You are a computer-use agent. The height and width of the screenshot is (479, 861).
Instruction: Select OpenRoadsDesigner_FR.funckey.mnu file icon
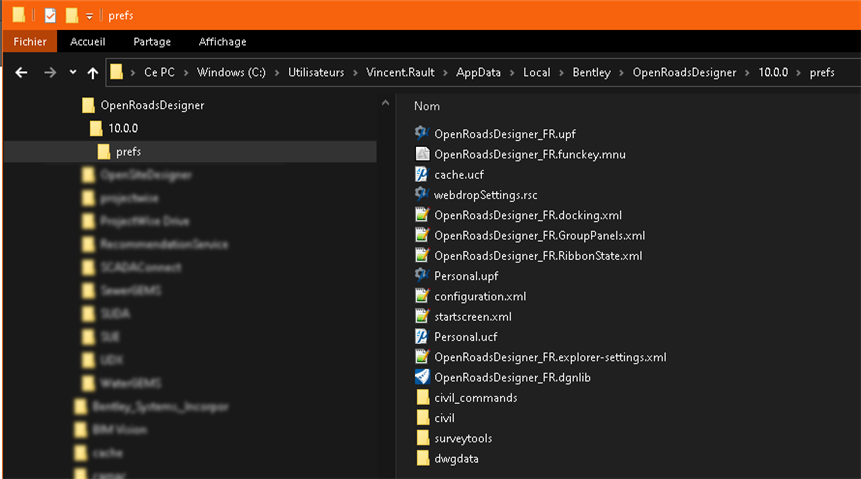422,154
